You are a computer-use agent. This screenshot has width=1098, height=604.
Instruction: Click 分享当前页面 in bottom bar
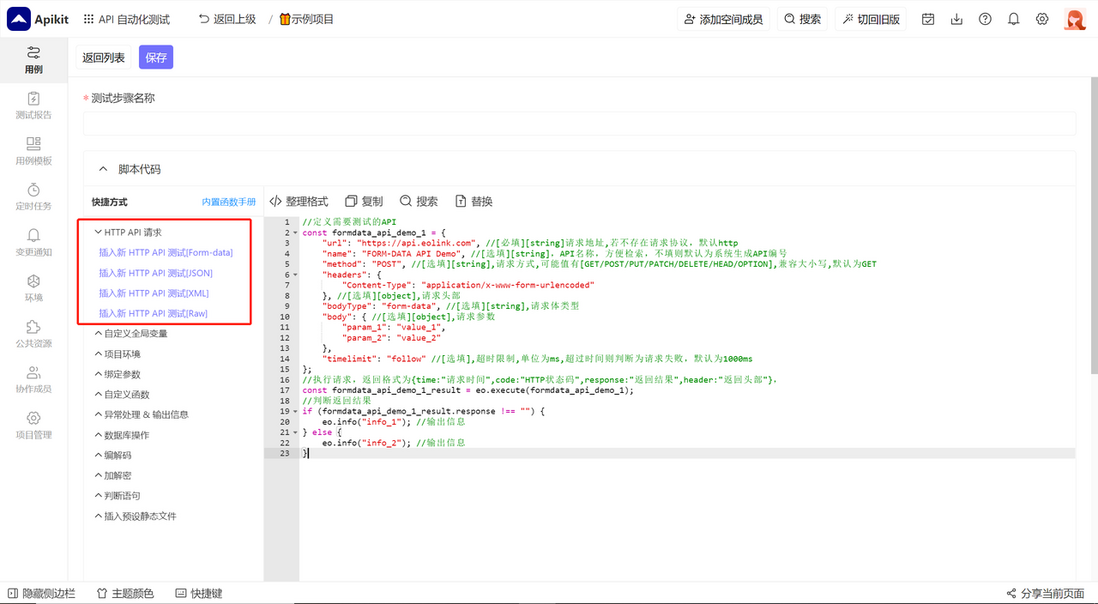click(1045, 594)
